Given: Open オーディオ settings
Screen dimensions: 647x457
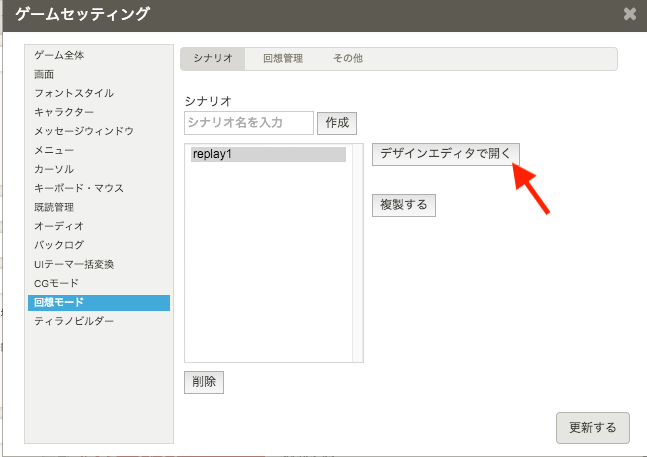Looking at the screenshot, I should 59,226.
